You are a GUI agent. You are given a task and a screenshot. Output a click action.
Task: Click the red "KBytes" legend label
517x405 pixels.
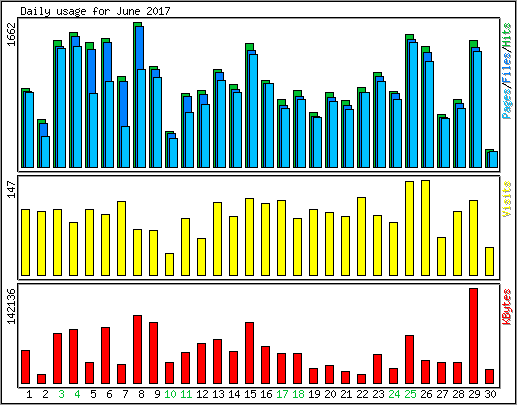point(507,307)
